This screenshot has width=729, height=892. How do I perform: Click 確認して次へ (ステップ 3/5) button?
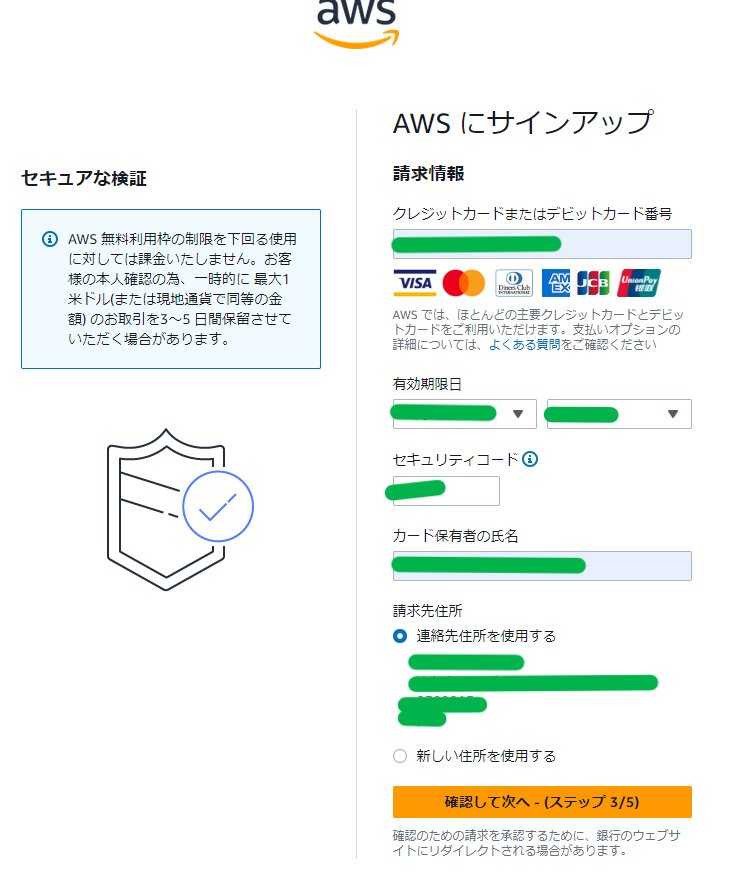(542, 802)
